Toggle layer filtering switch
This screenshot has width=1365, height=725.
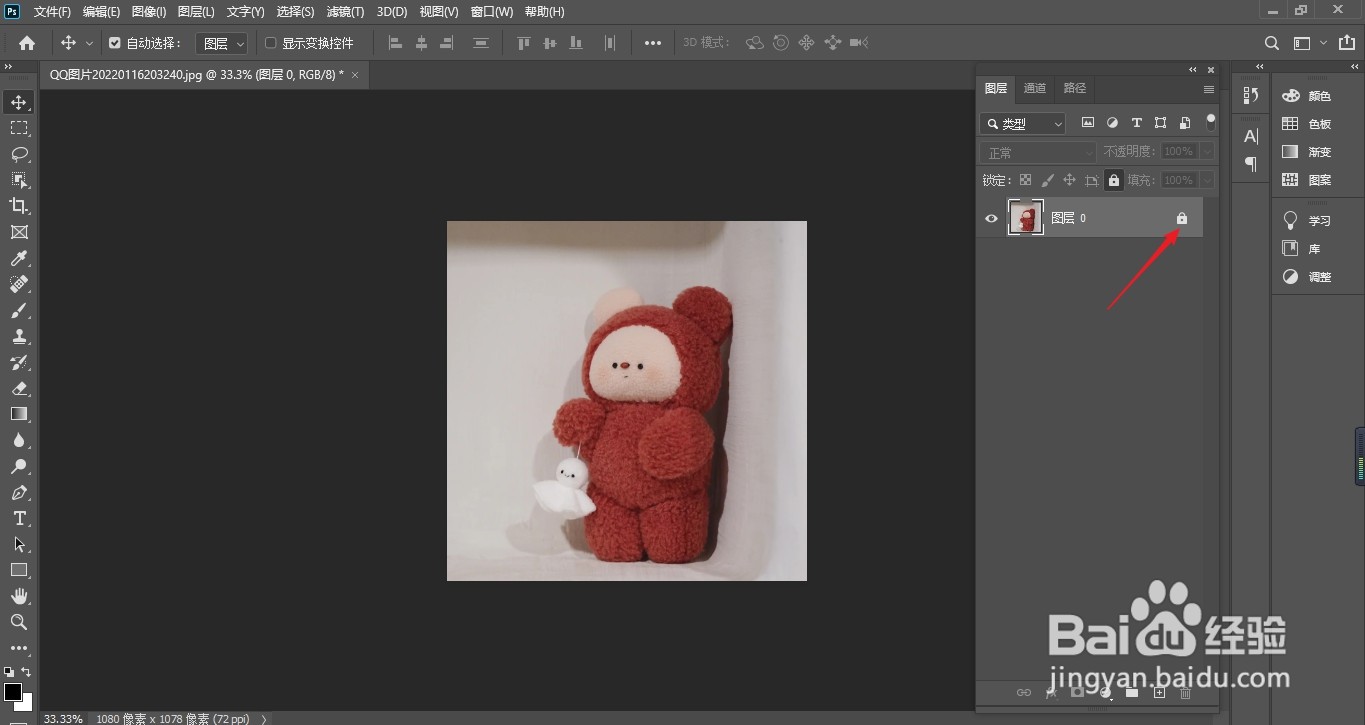[x=1211, y=122]
